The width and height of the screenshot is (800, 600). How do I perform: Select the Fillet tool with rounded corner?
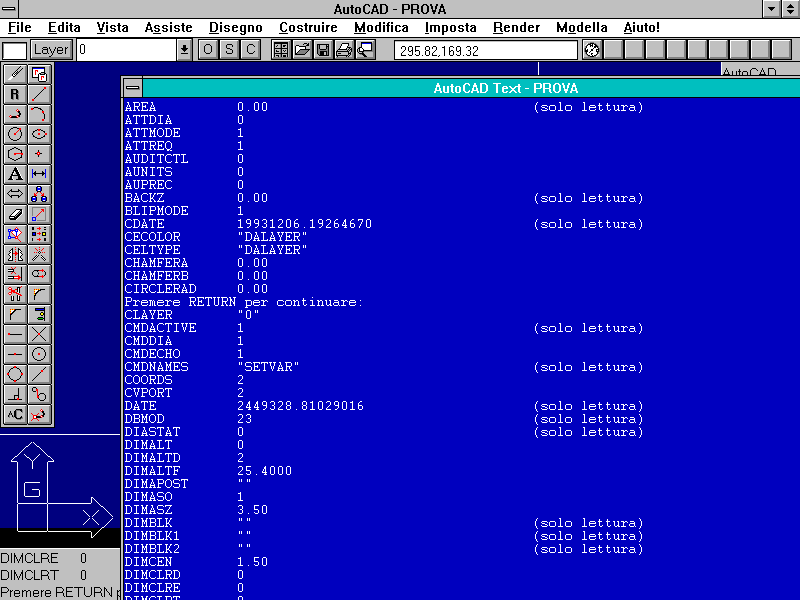(x=39, y=294)
